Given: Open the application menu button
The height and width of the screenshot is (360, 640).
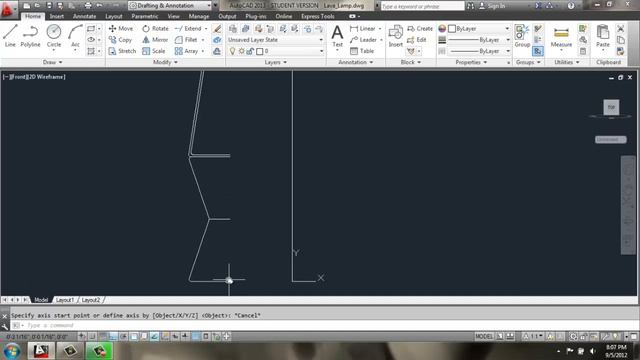Looking at the screenshot, I should [x=7, y=8].
